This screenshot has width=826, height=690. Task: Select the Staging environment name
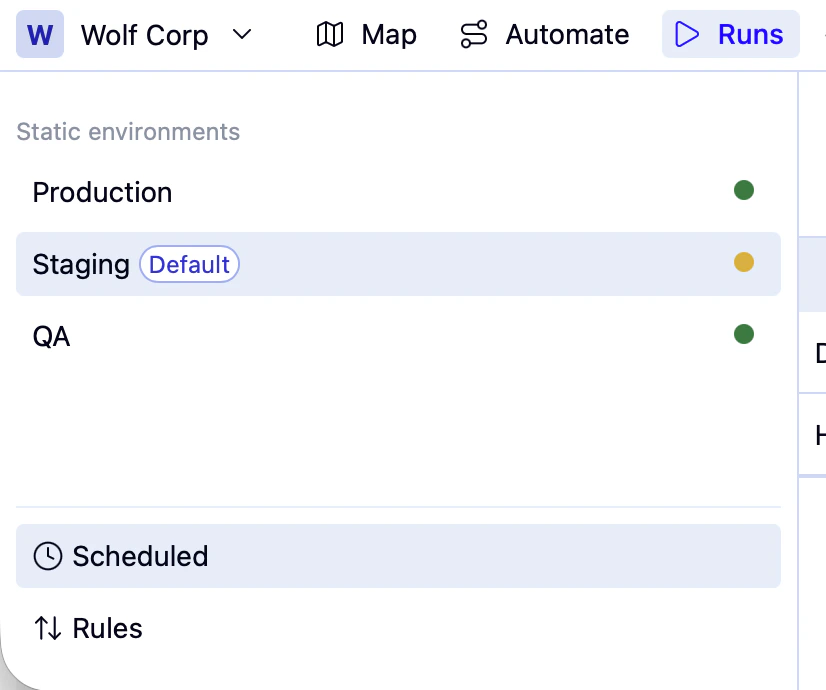pos(81,264)
